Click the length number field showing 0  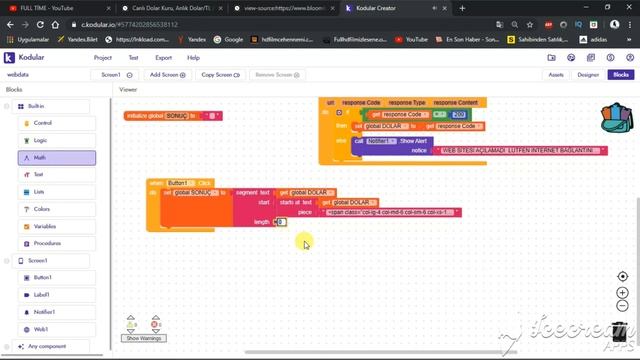point(281,222)
